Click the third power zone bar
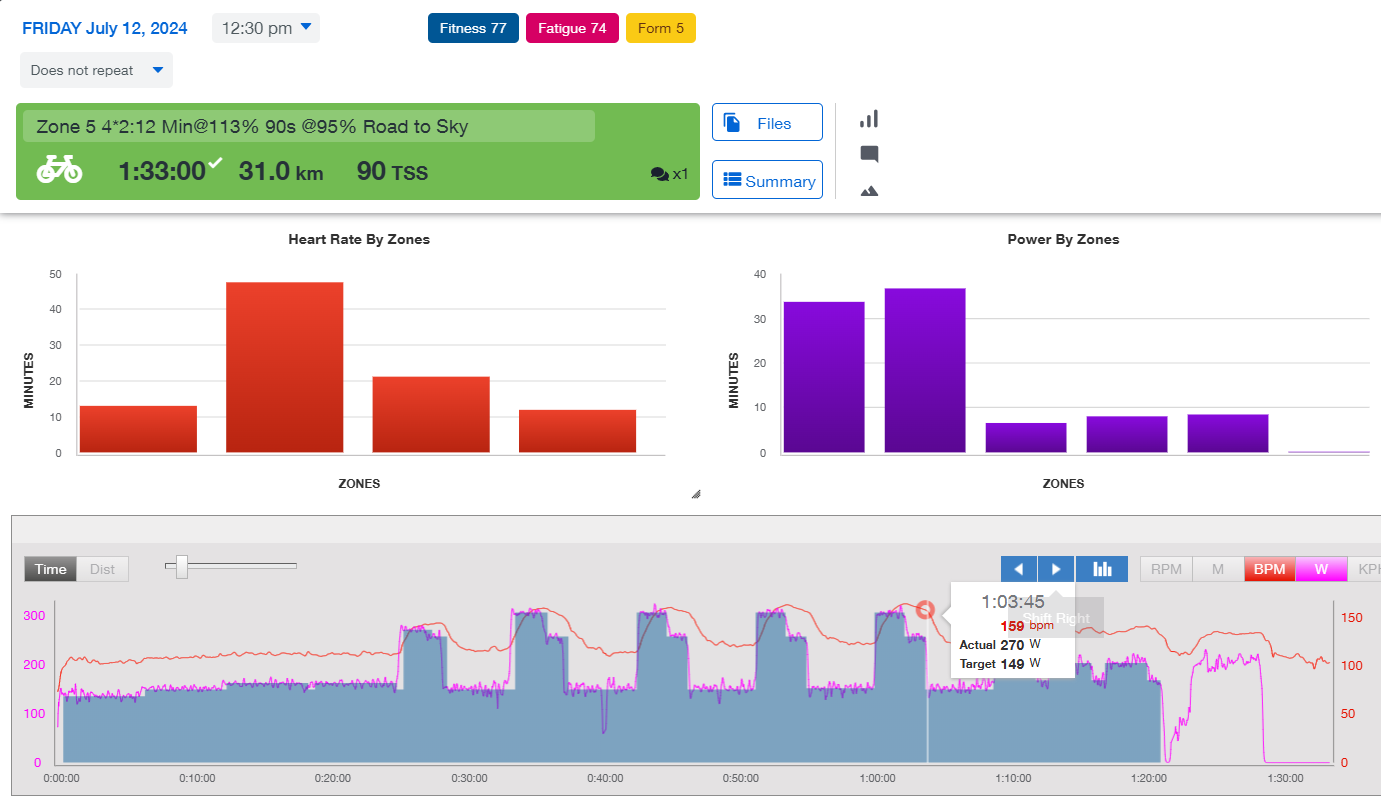 point(1026,438)
